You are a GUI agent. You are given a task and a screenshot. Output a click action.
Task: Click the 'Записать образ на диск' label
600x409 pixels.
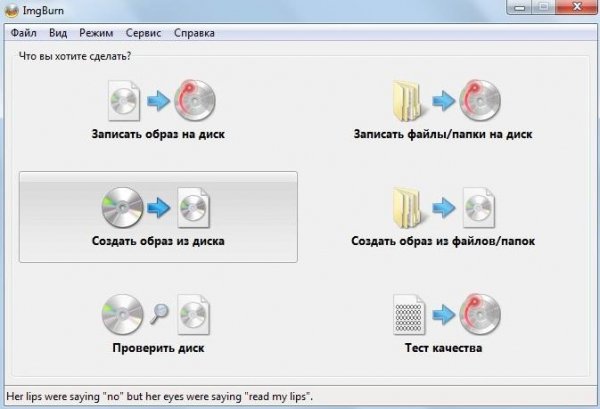coord(158,134)
